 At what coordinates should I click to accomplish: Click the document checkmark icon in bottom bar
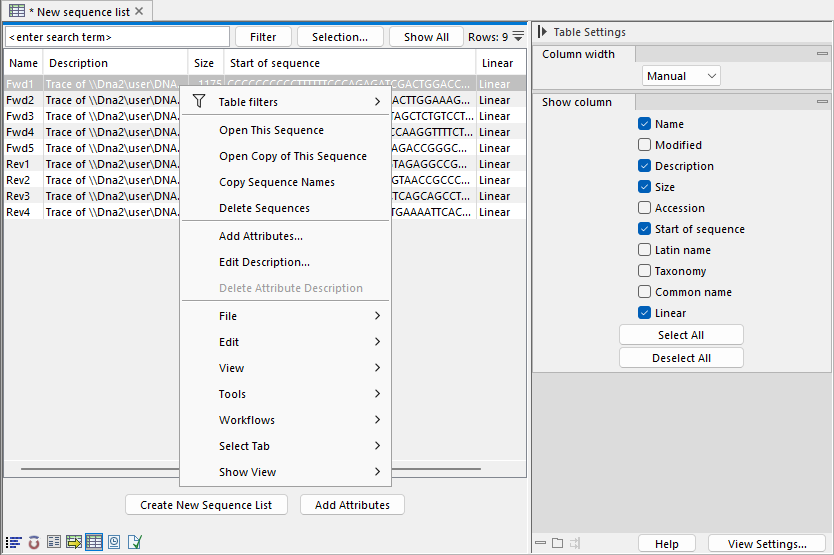(134, 542)
